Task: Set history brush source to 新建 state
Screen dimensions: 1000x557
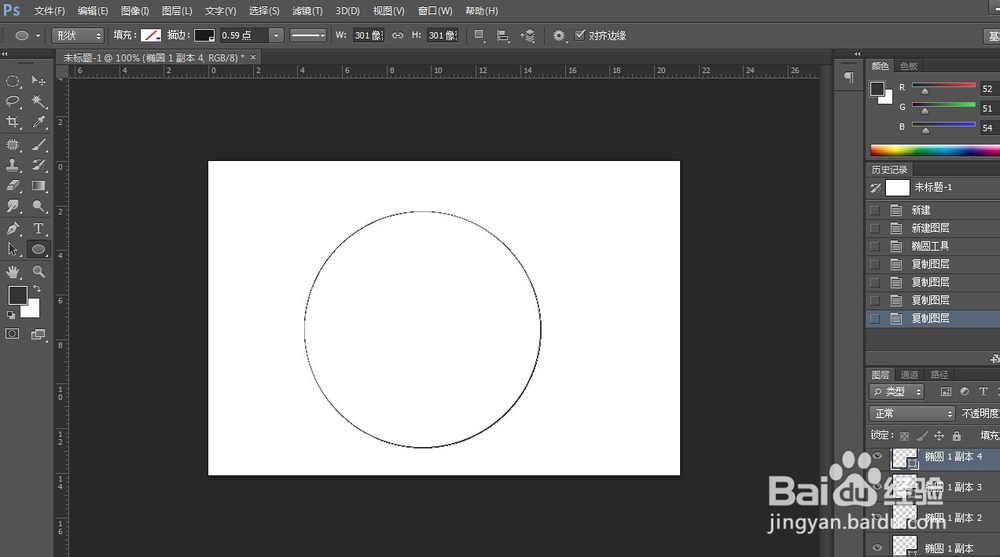Action: tap(875, 210)
